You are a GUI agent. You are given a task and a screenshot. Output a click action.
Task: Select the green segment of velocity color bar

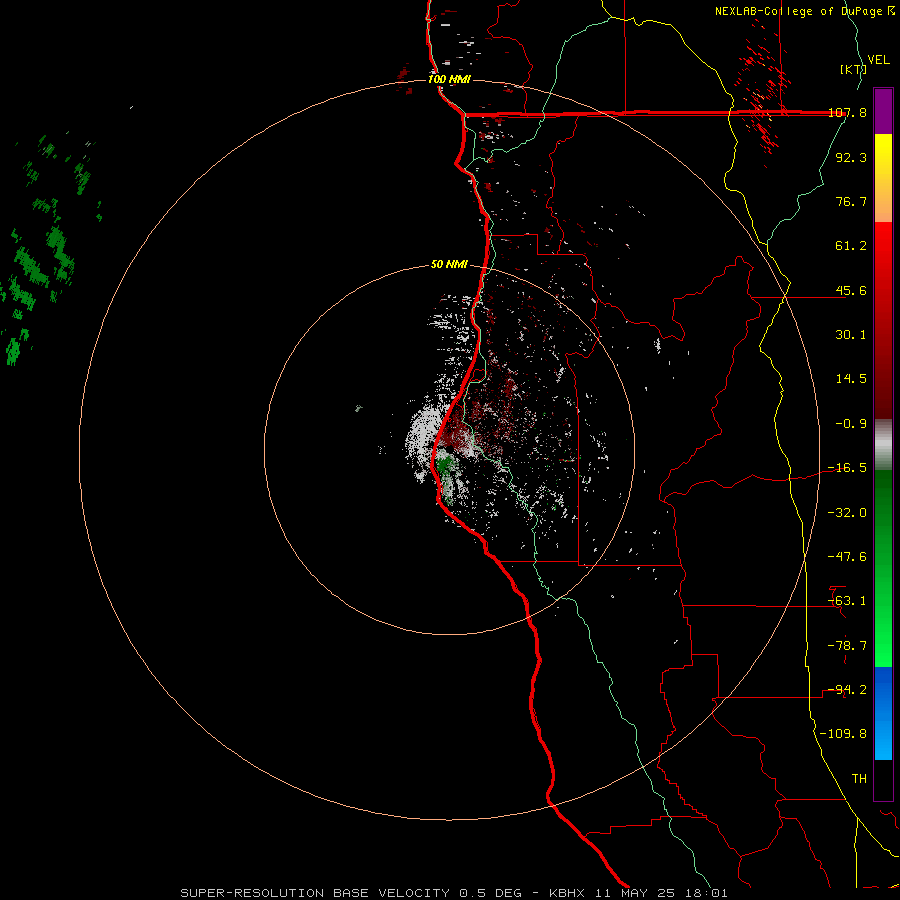pyautogui.click(x=883, y=568)
